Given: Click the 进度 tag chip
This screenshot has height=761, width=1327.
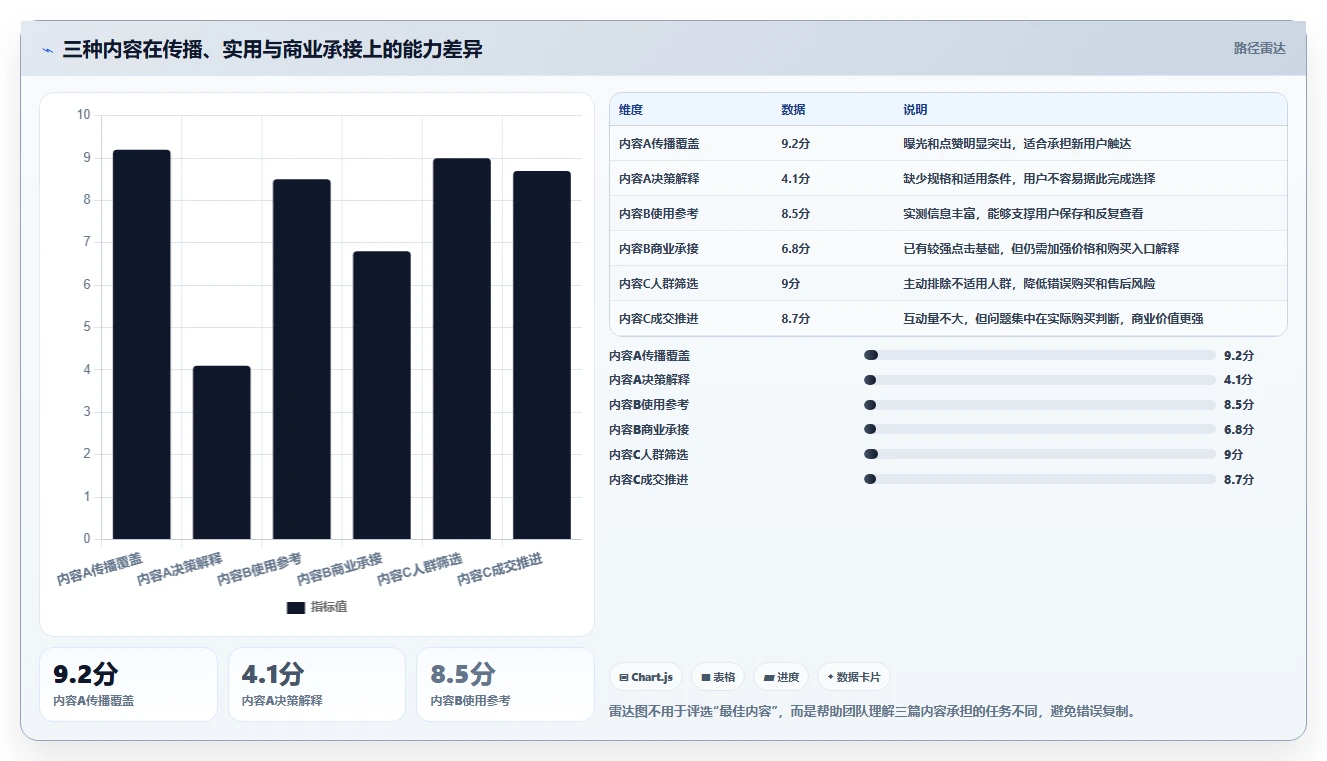Looking at the screenshot, I should pyautogui.click(x=781, y=677).
